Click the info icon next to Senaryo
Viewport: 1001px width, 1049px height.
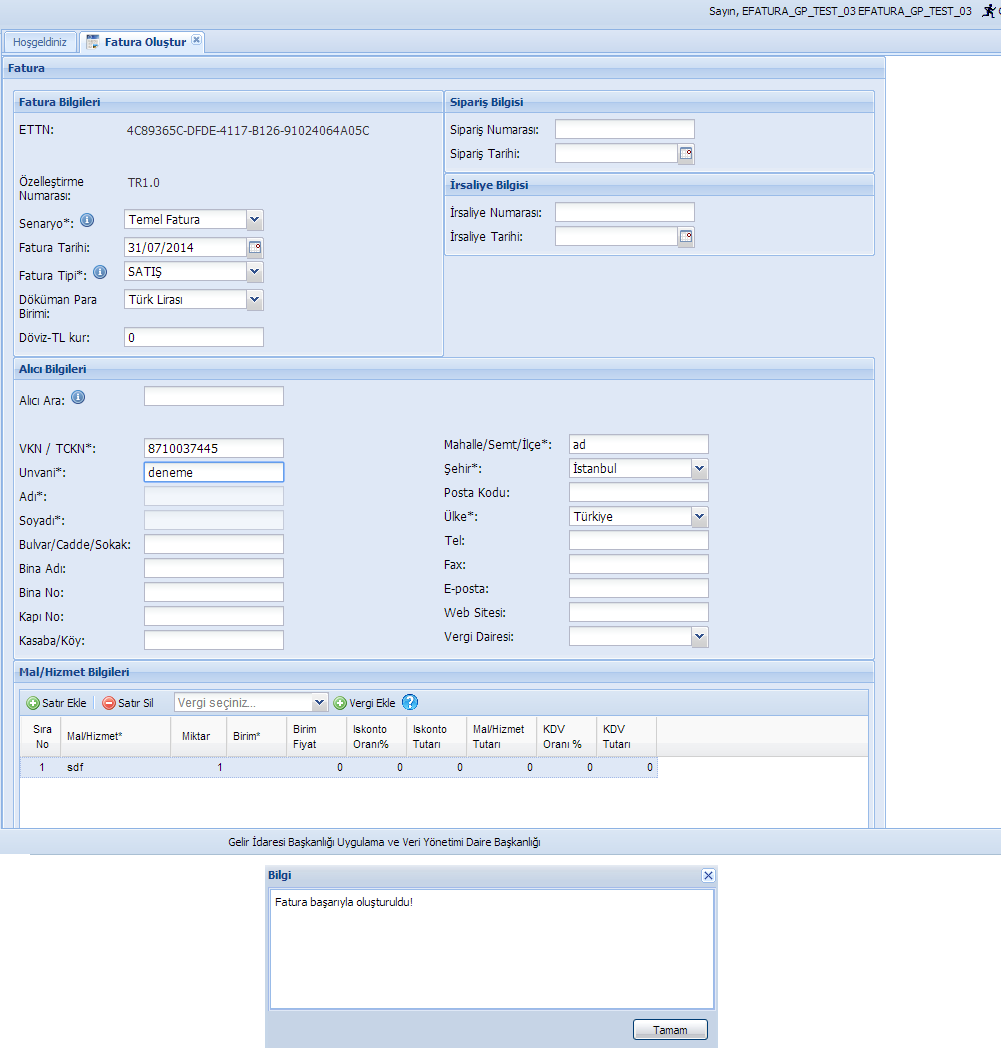coord(87,220)
